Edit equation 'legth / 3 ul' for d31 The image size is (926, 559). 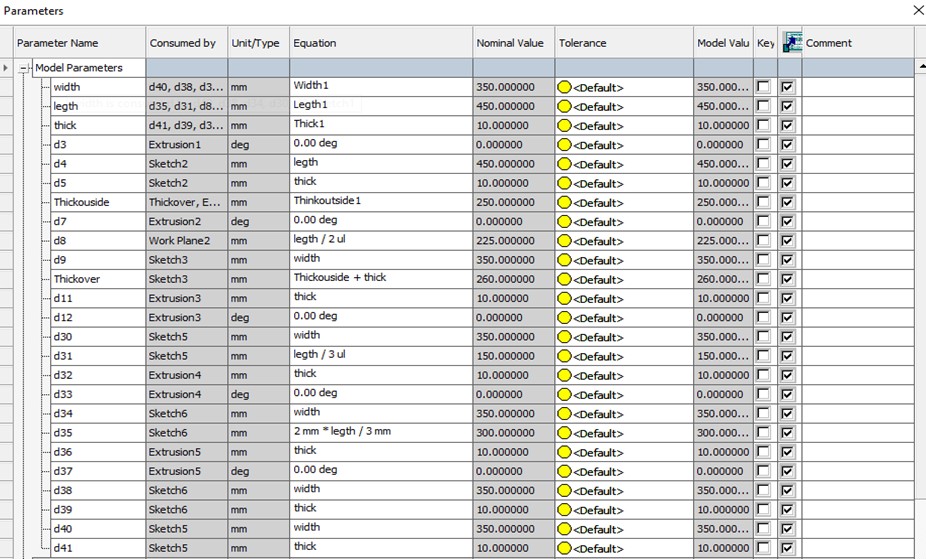[381, 355]
